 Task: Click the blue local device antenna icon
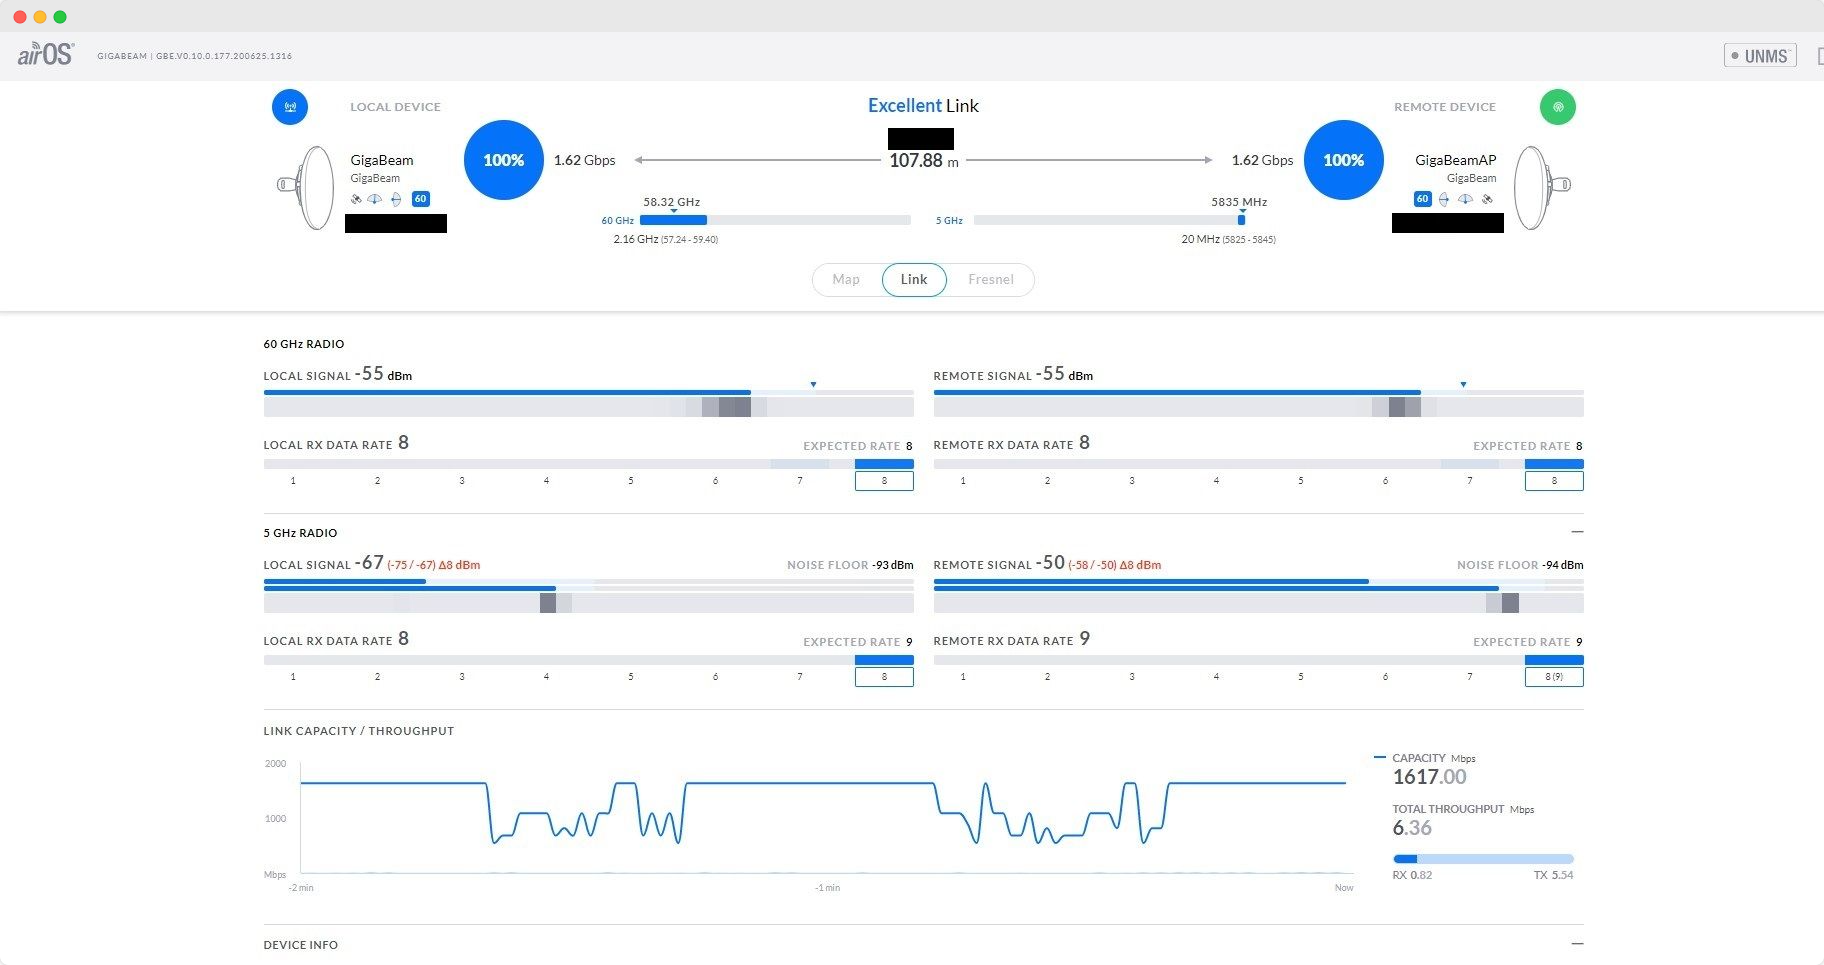290,107
